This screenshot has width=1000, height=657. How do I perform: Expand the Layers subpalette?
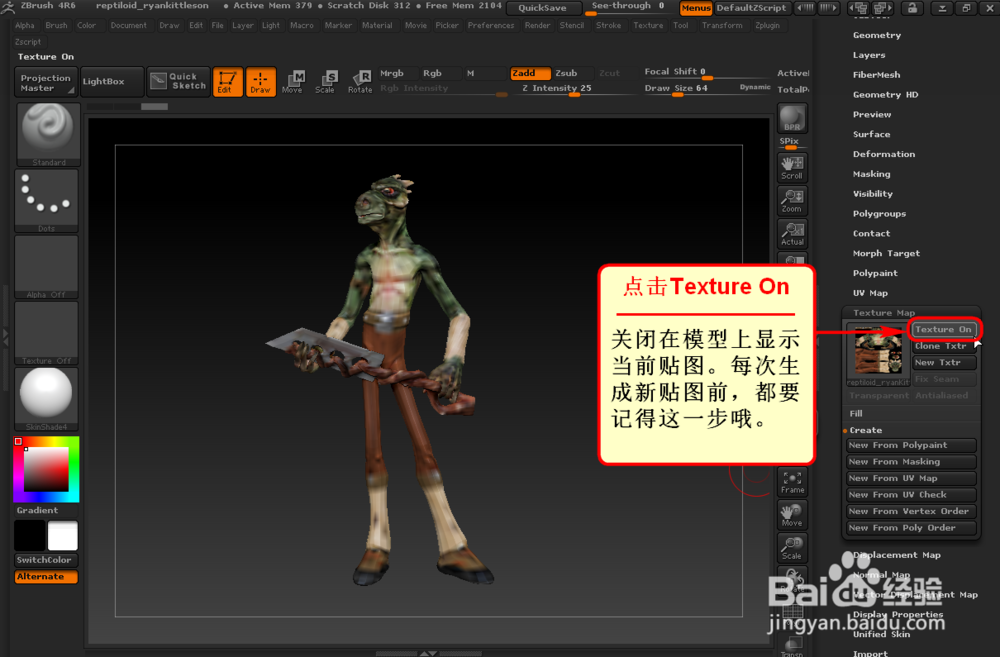click(869, 55)
